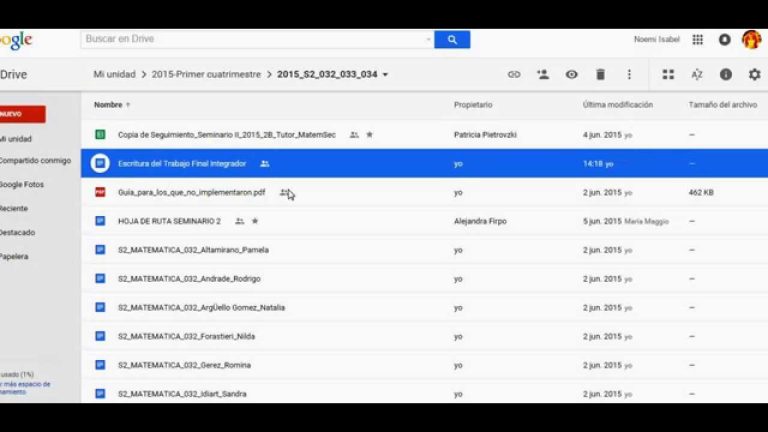This screenshot has height=432, width=768.
Task: Click shared people icon on HOJA DE RUTA row
Action: tap(240, 221)
